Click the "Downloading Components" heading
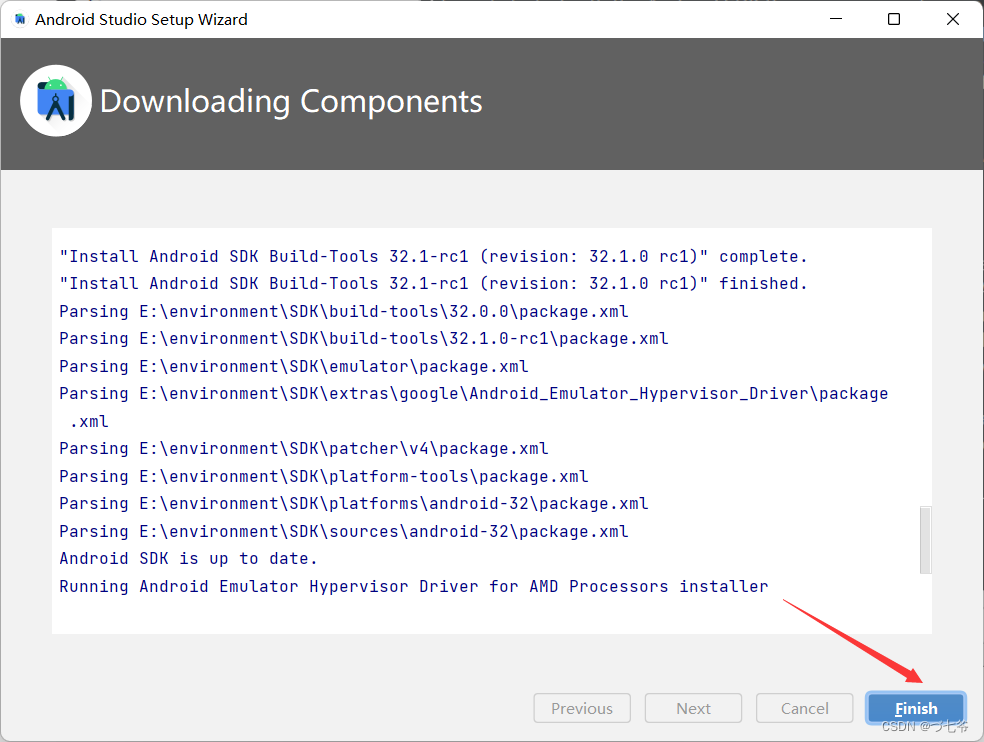984x742 pixels. (291, 102)
